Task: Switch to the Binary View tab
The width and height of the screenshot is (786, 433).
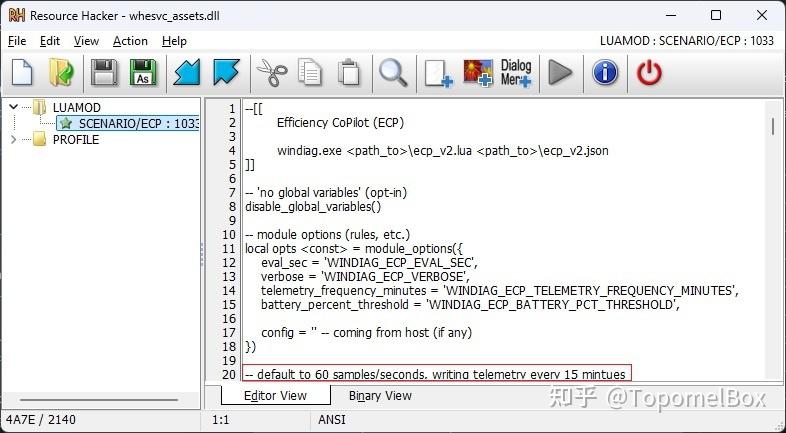Action: pos(380,395)
